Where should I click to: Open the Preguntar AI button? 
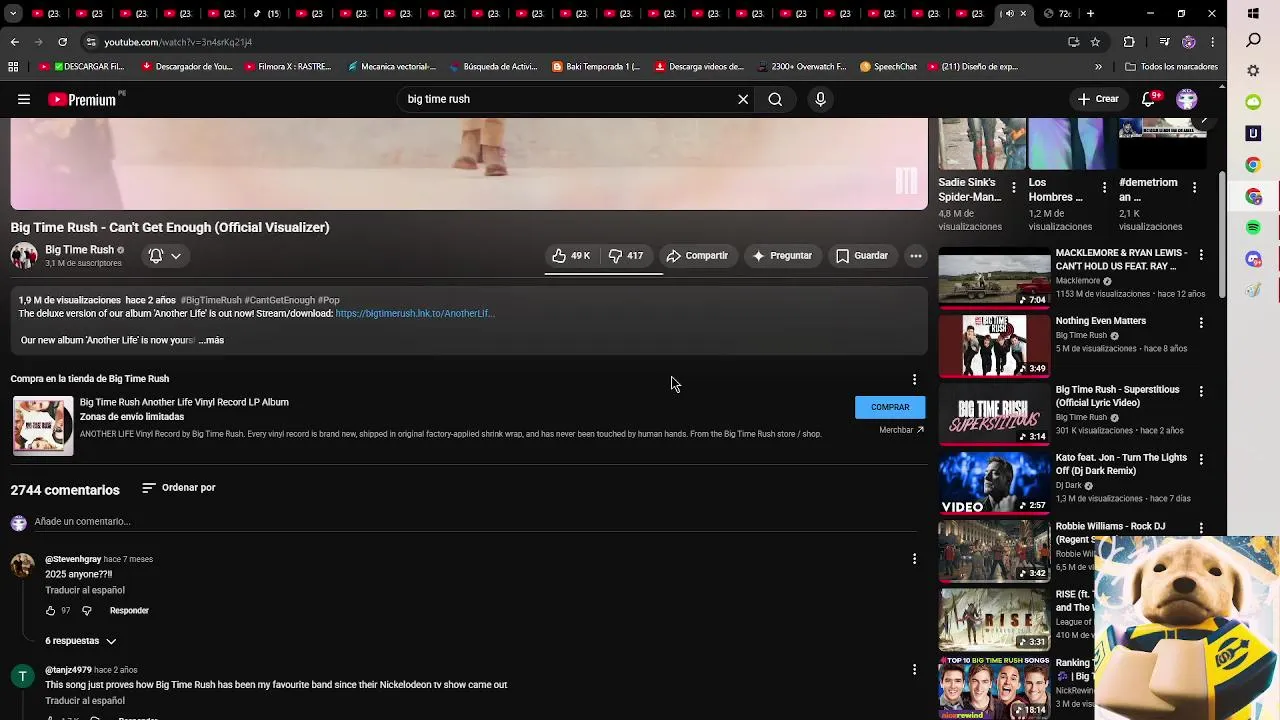(782, 256)
